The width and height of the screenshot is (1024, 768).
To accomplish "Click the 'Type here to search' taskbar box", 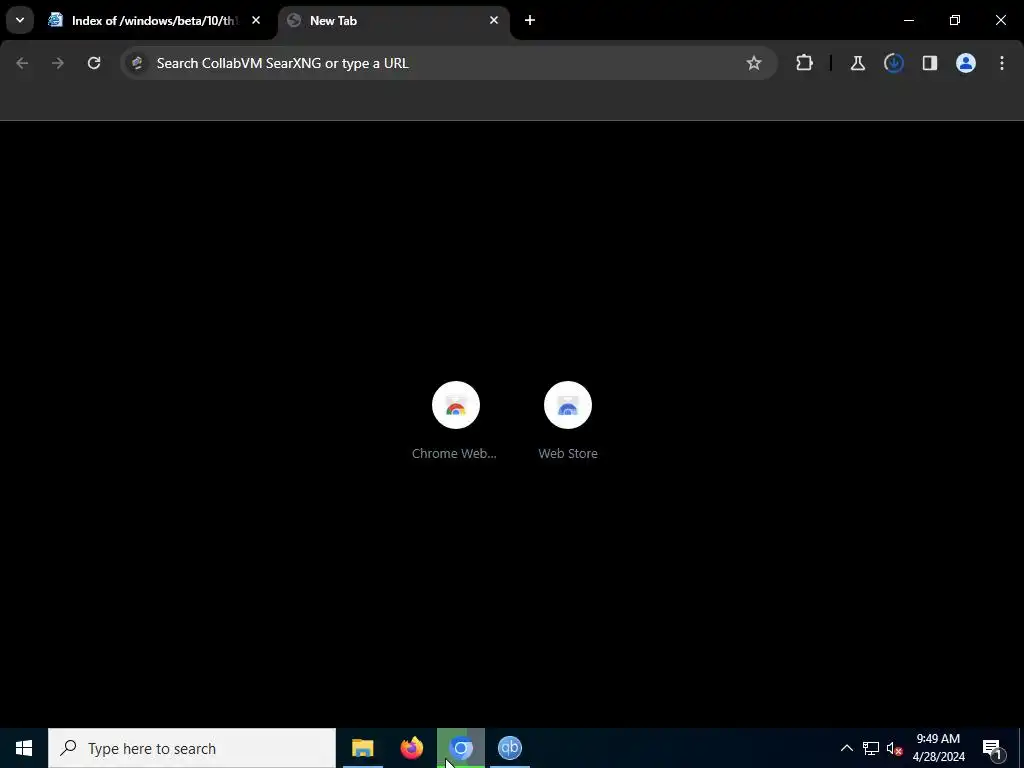I will point(192,748).
